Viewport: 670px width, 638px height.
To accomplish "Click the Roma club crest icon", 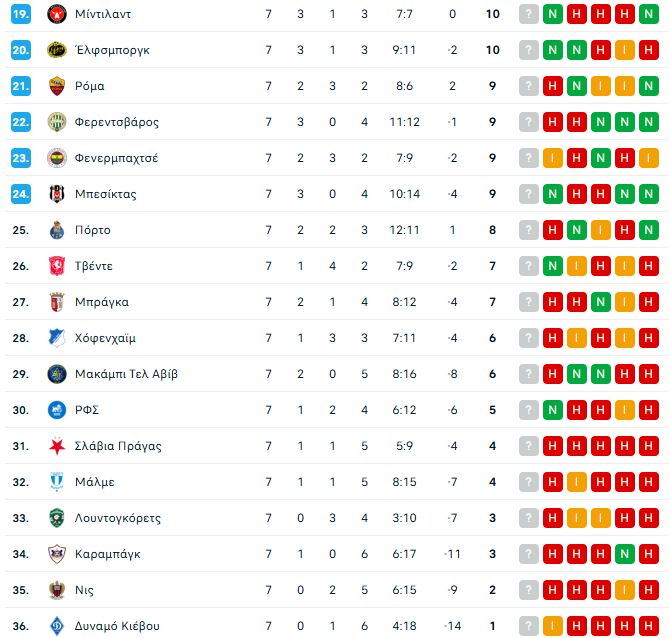I will coord(57,86).
